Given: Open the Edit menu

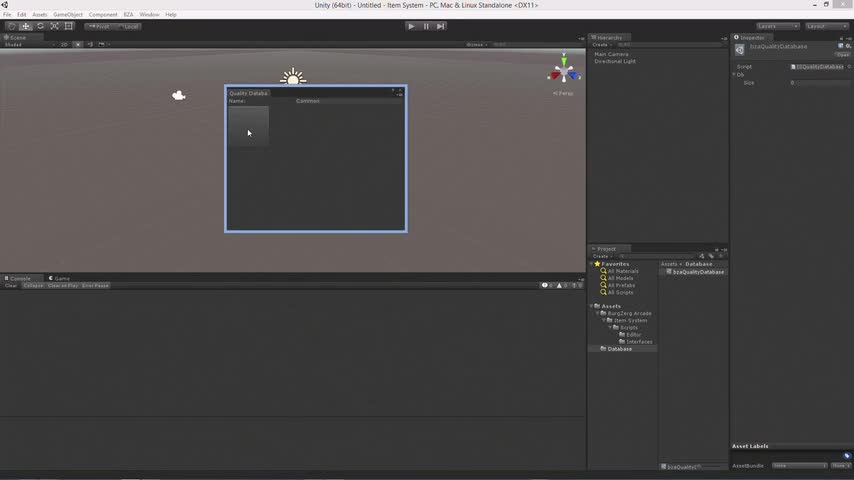Looking at the screenshot, I should click(21, 15).
